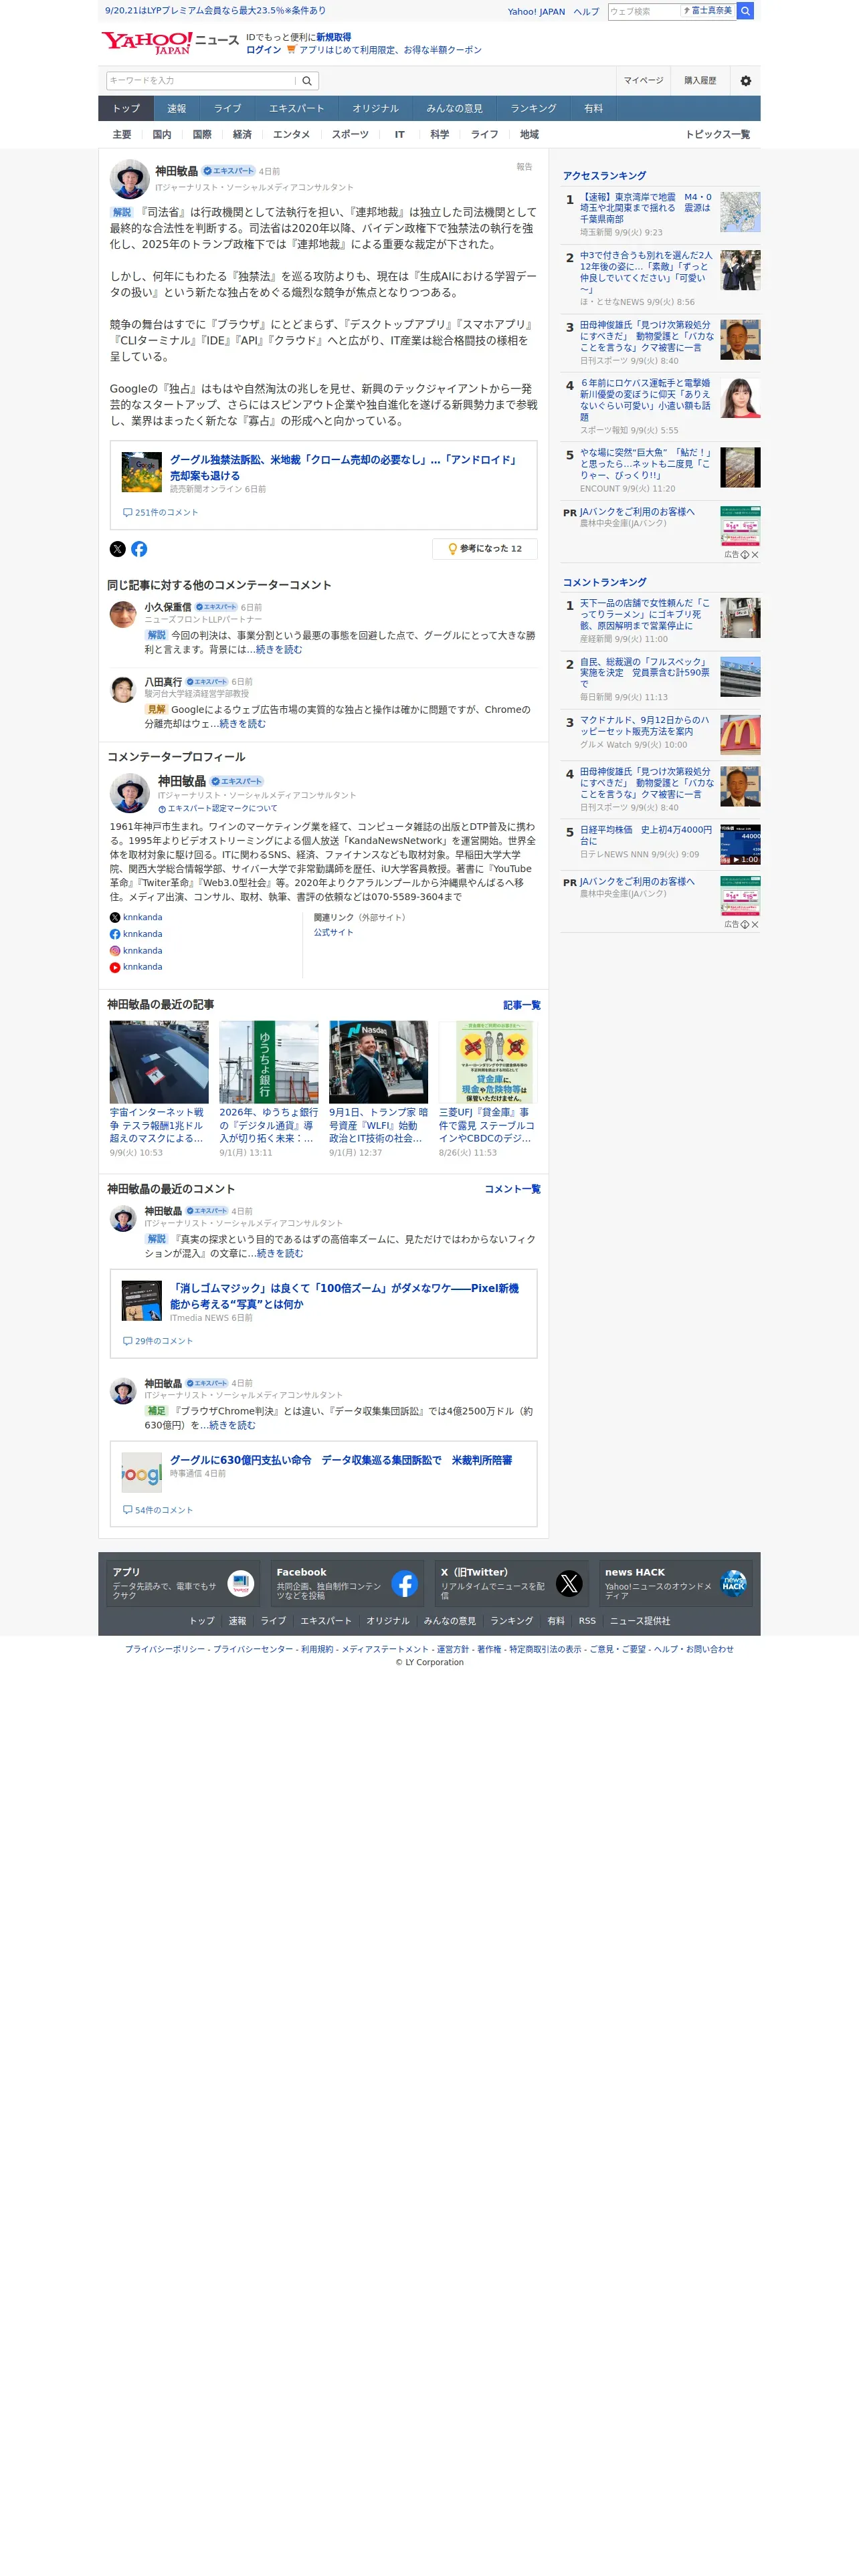Viewport: 859px width, 2576px height.
Task: Open 記事一覧 link
Action: tap(521, 1006)
